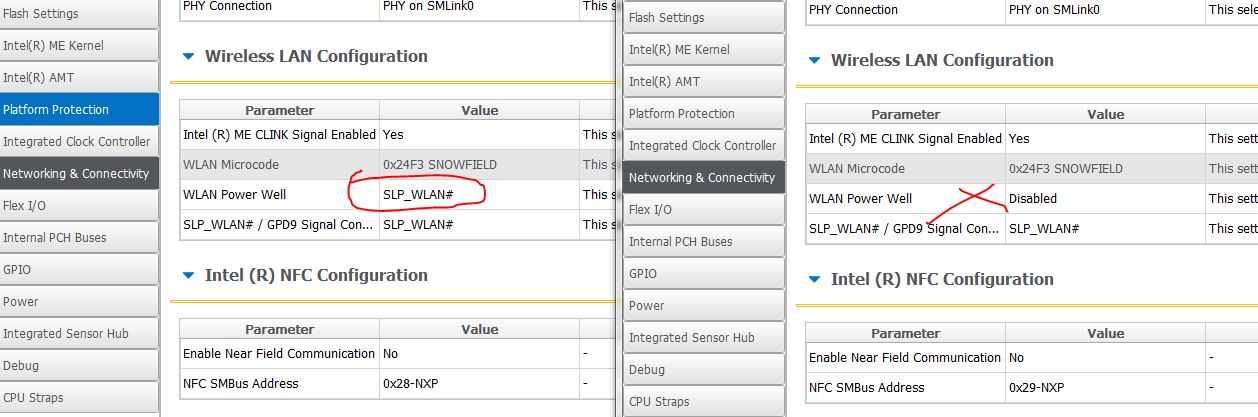Open CPU Straps in the left window sidebar
This screenshot has height=417, width=1258.
(79, 398)
